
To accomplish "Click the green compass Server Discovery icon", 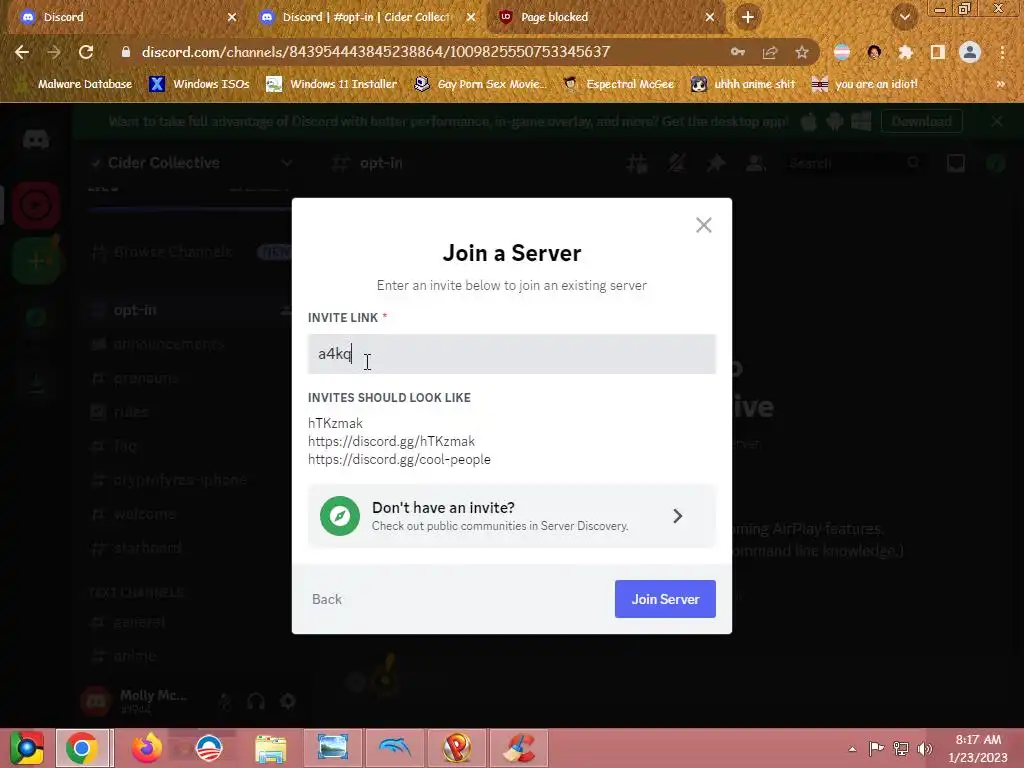I will [x=340, y=516].
